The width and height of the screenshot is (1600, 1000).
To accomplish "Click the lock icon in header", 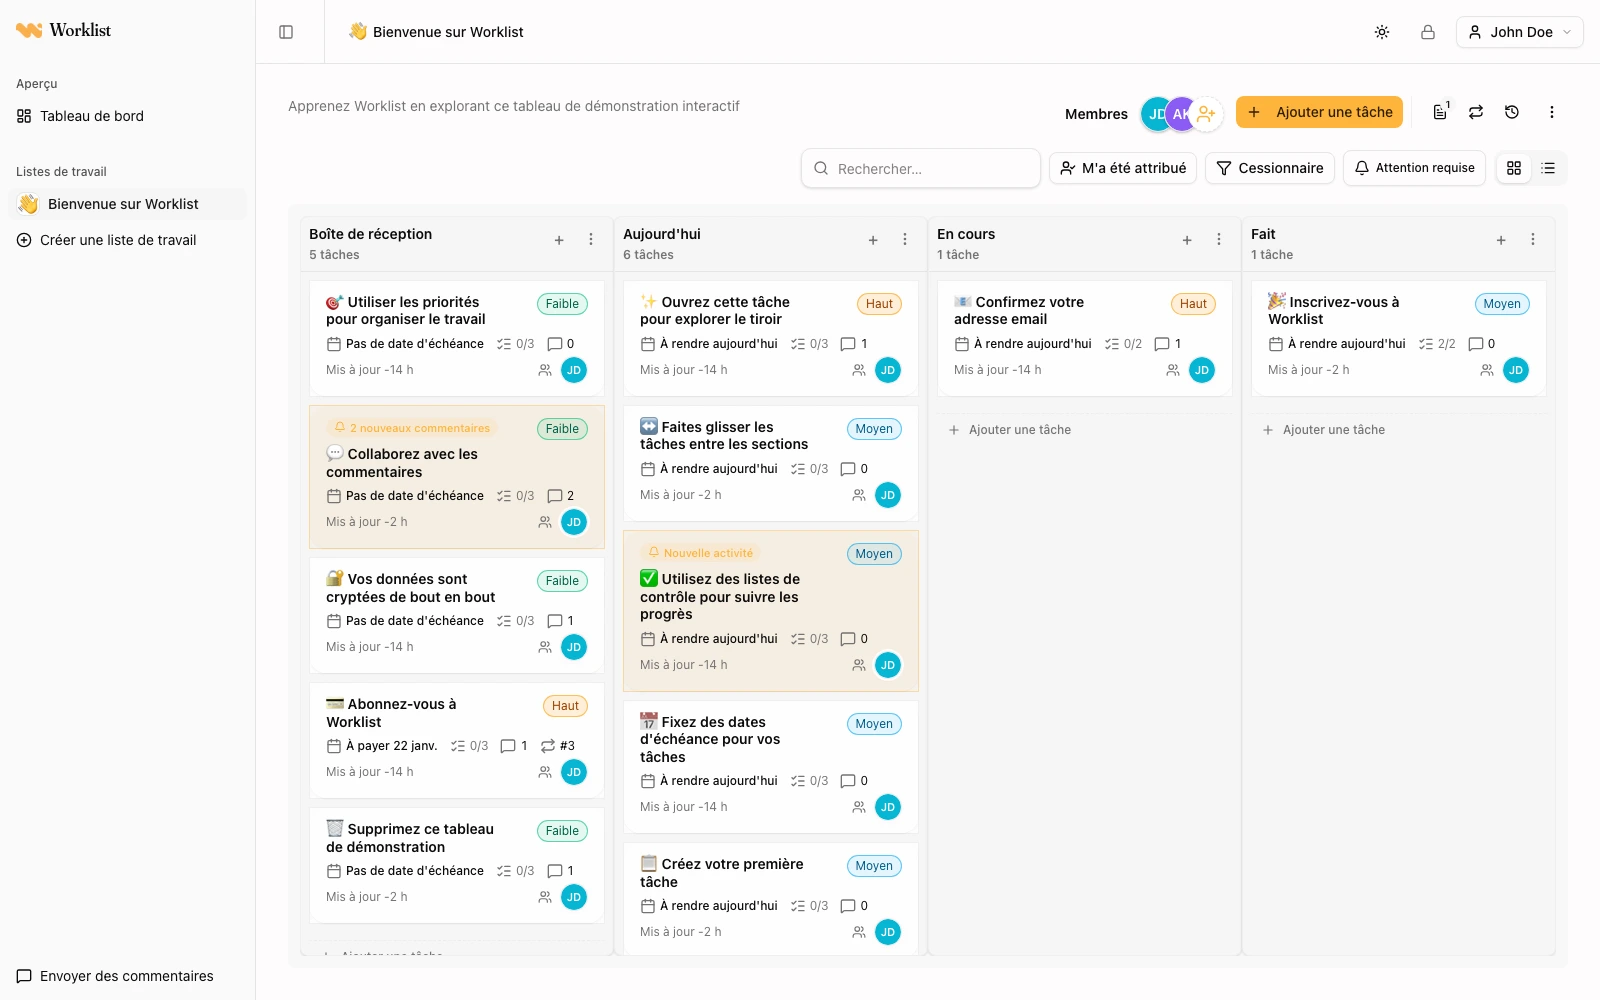I will [1428, 32].
